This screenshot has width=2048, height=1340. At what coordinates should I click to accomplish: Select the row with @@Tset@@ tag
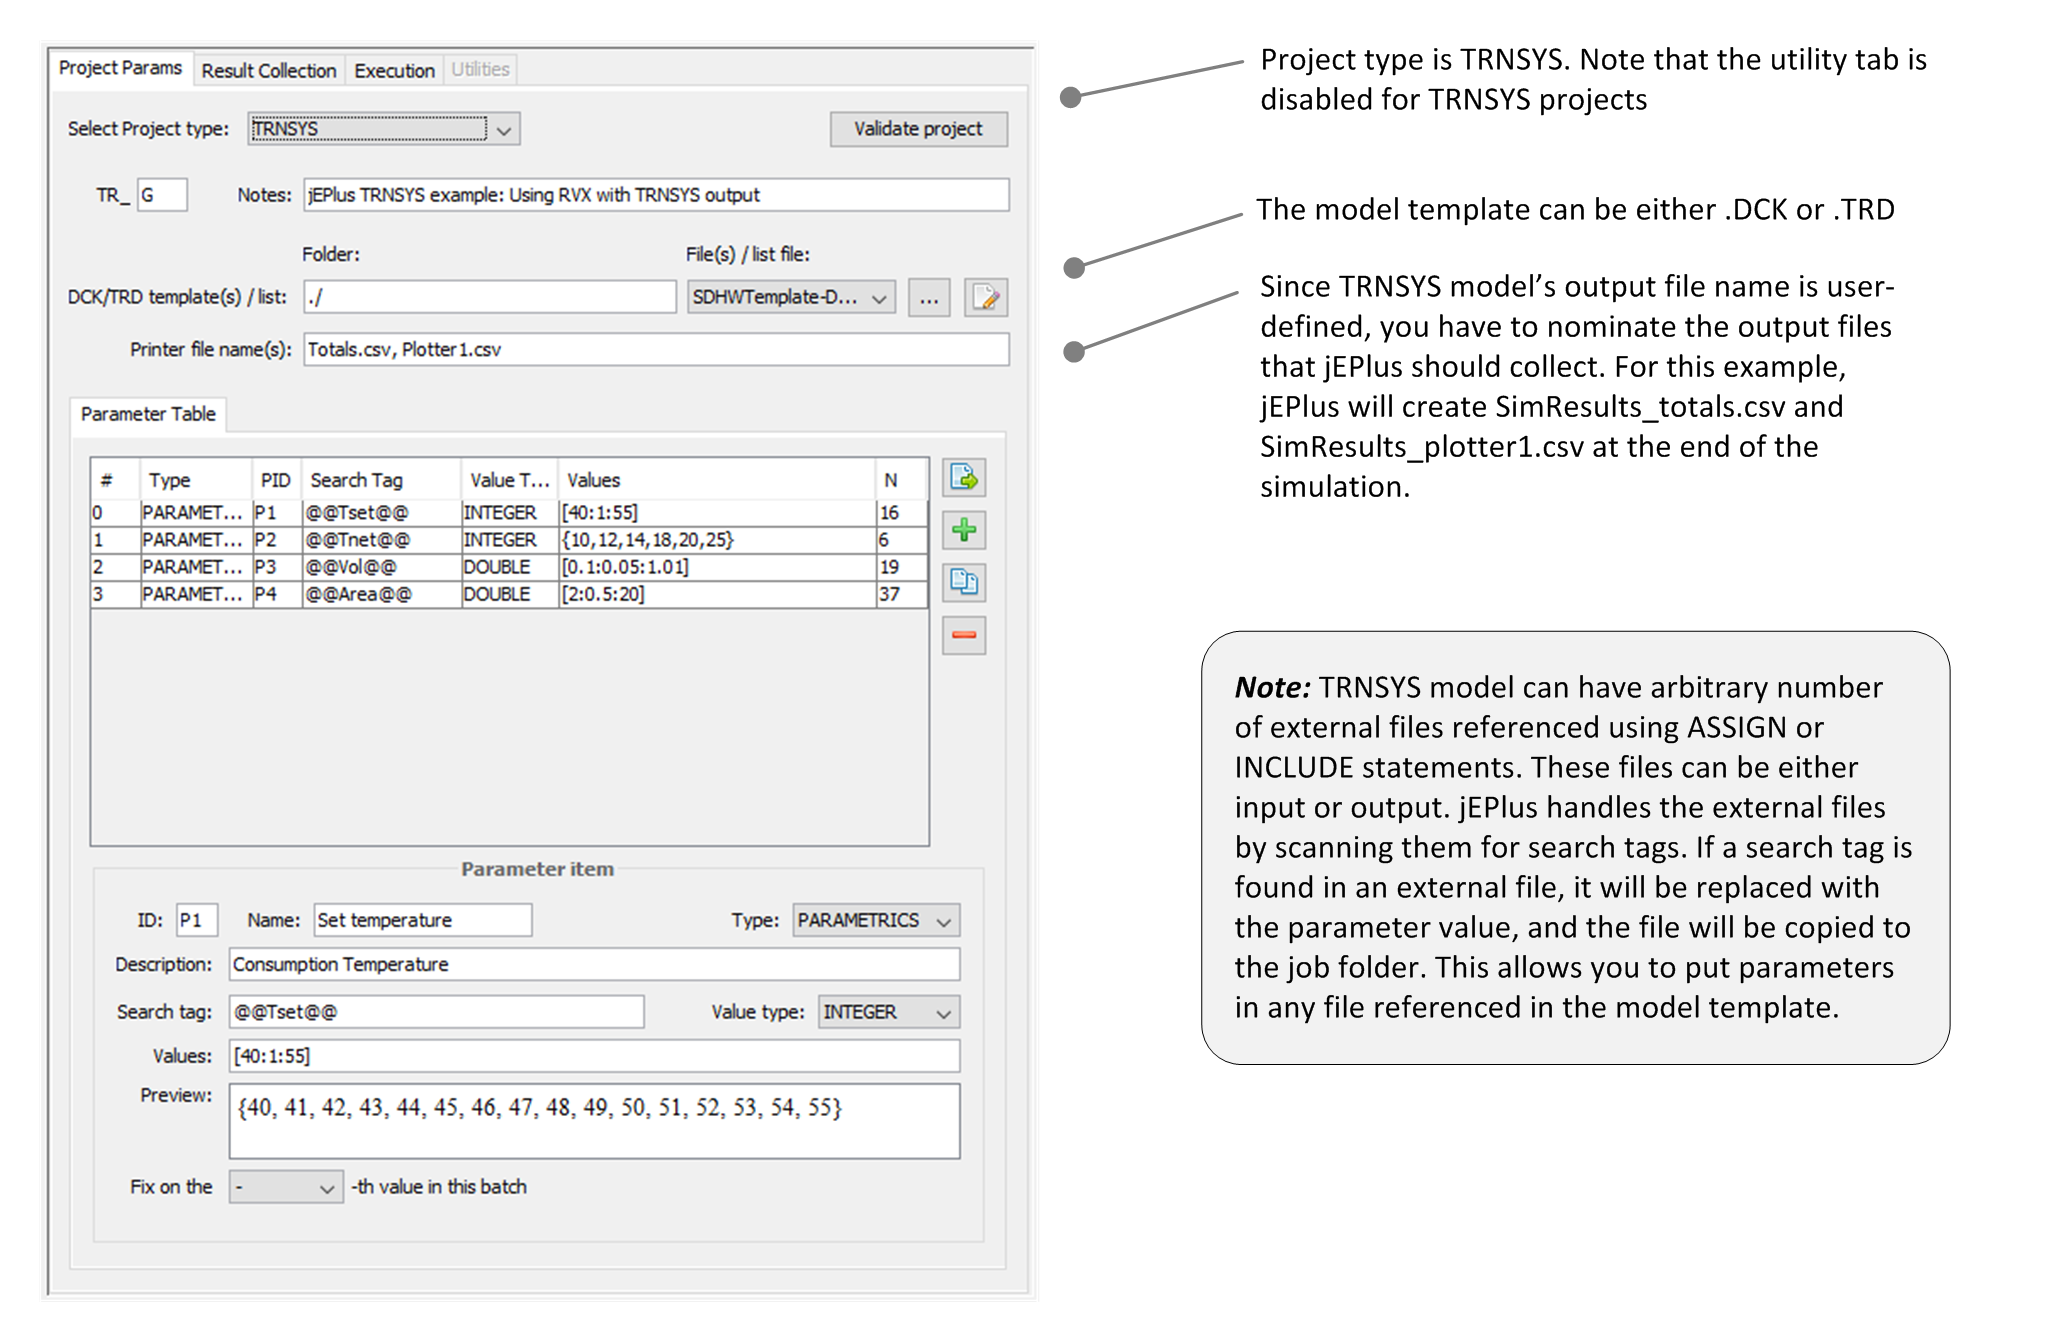tap(509, 513)
